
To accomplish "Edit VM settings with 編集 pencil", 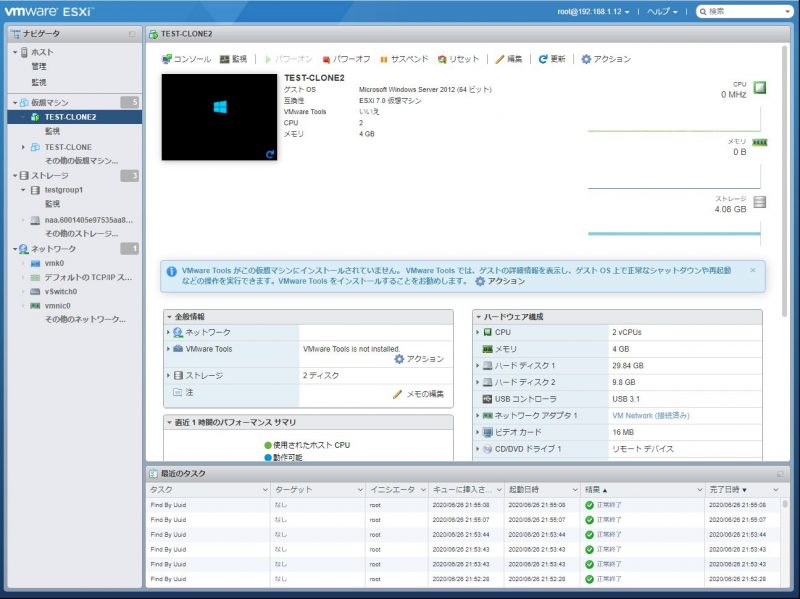I will point(499,59).
